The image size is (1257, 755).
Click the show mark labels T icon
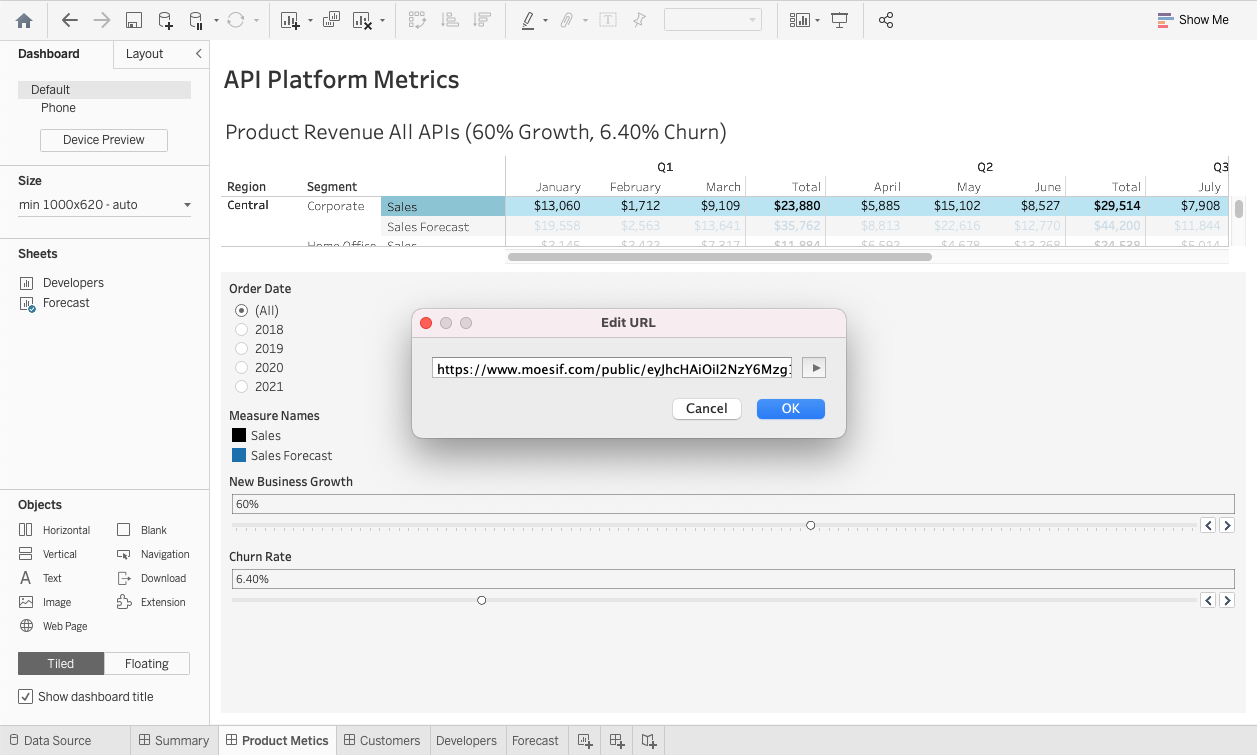tap(607, 20)
